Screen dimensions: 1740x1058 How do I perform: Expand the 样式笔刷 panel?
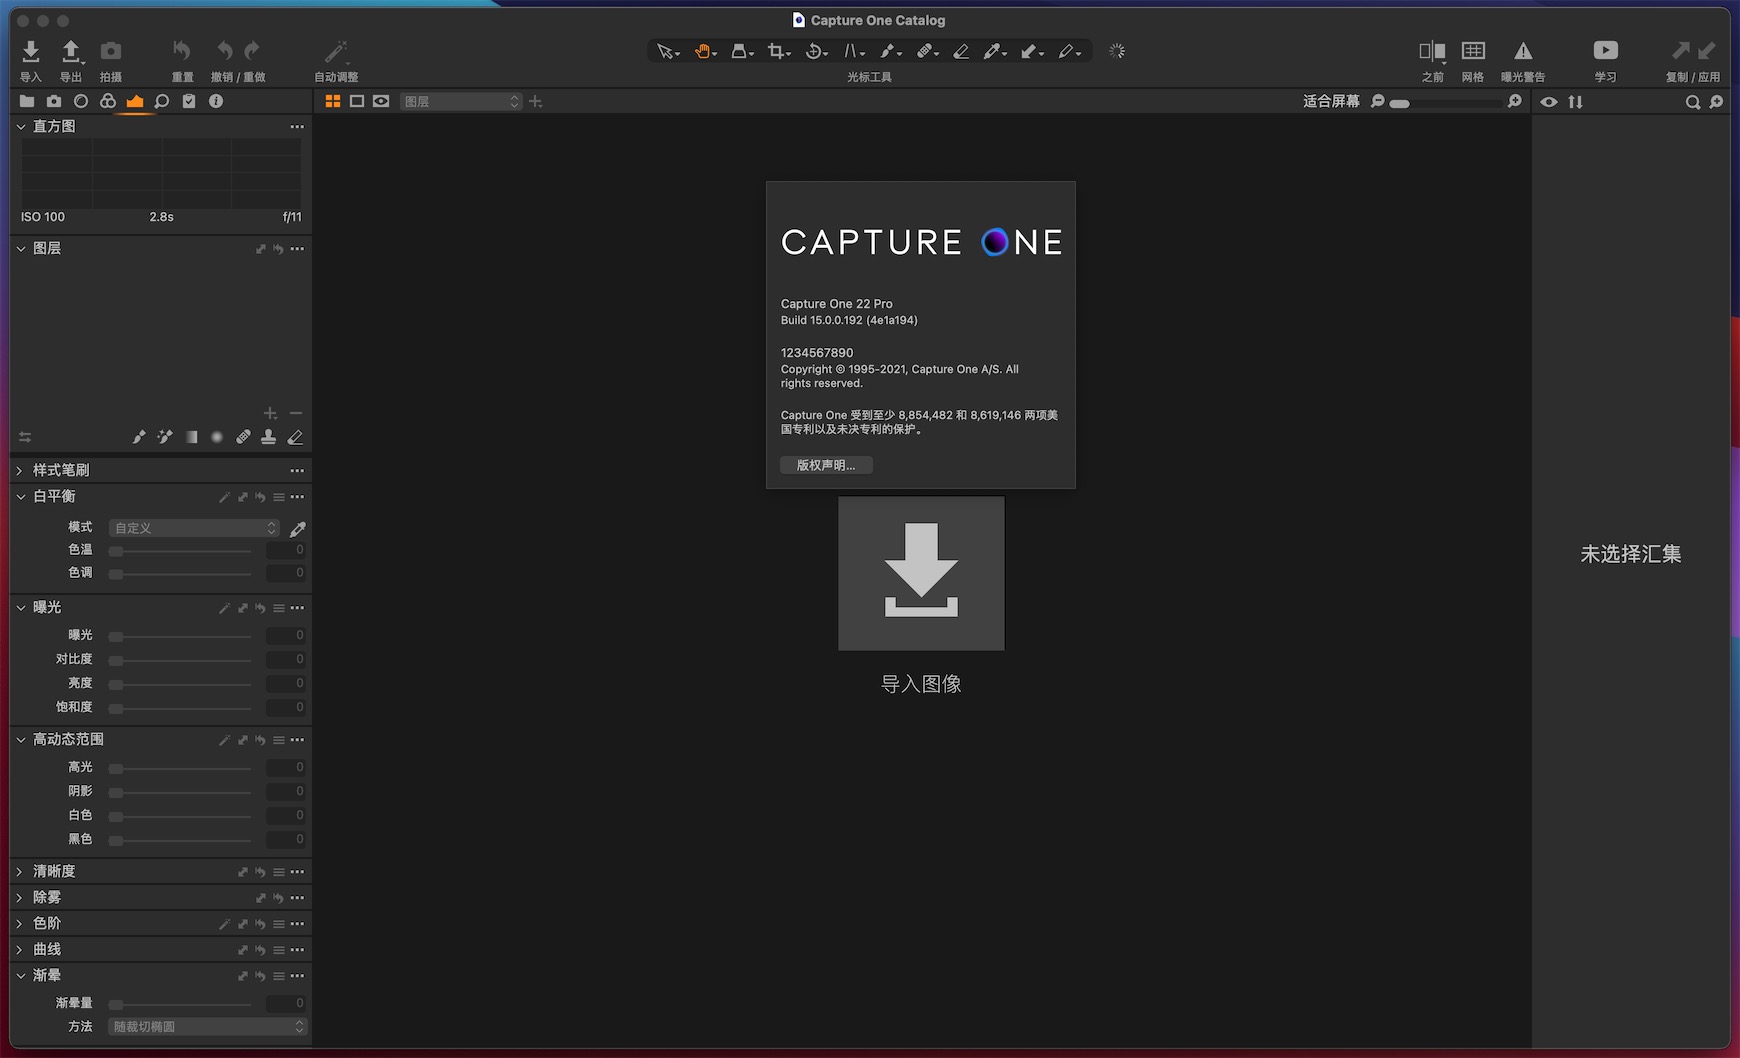pos(20,470)
